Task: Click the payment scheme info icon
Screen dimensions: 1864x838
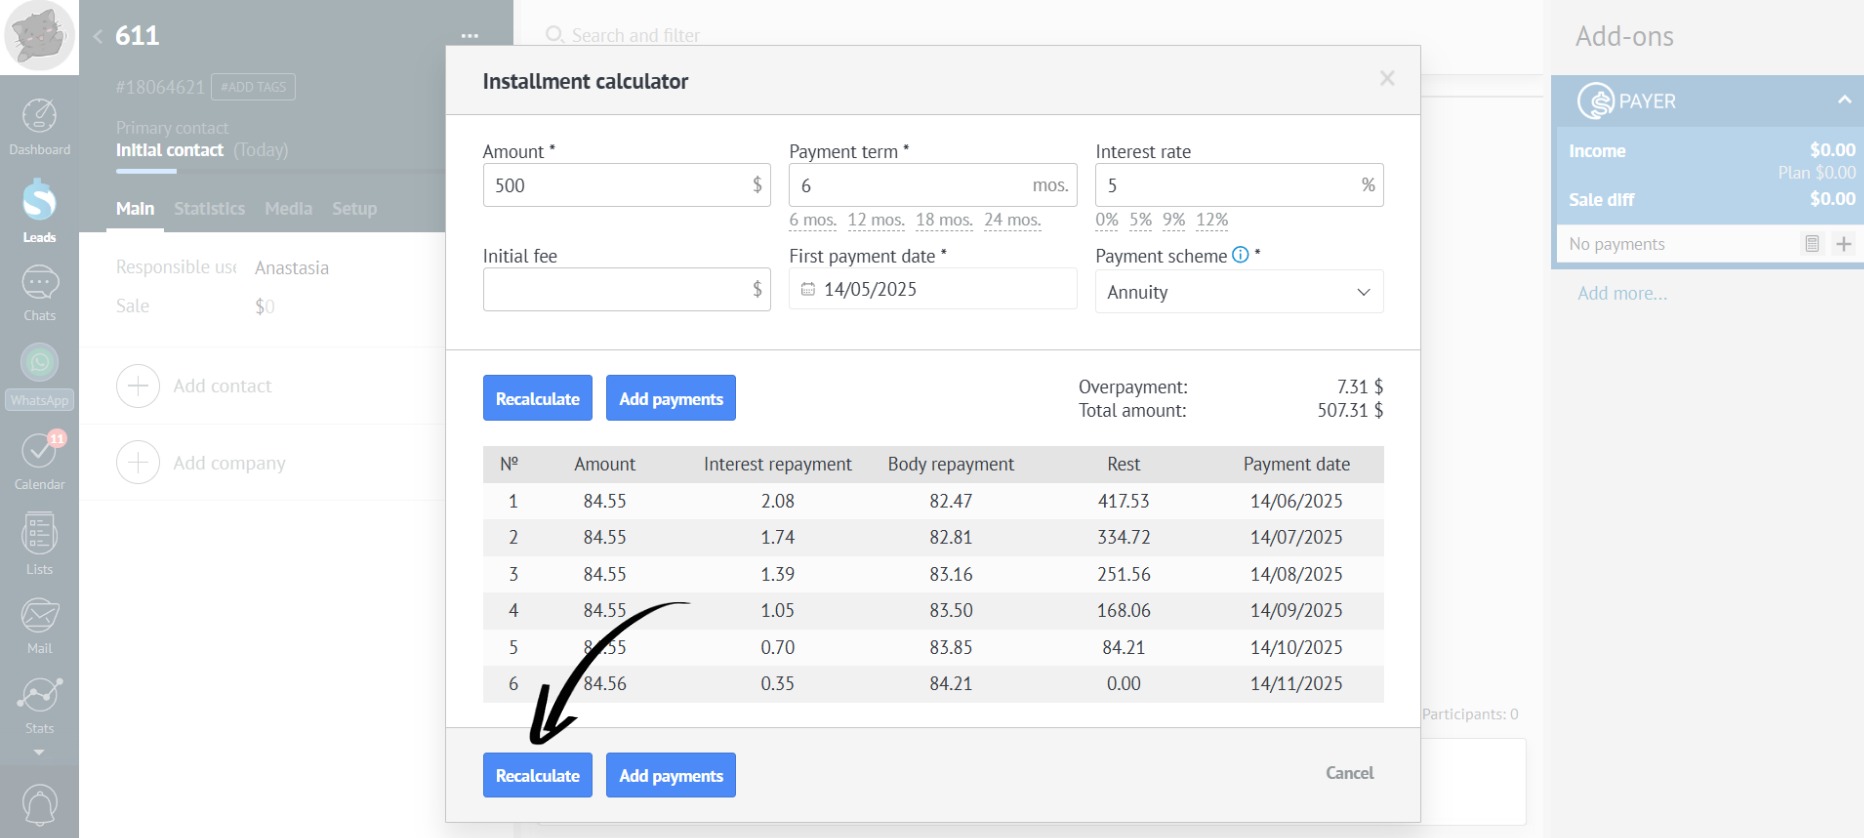Action: point(1240,255)
